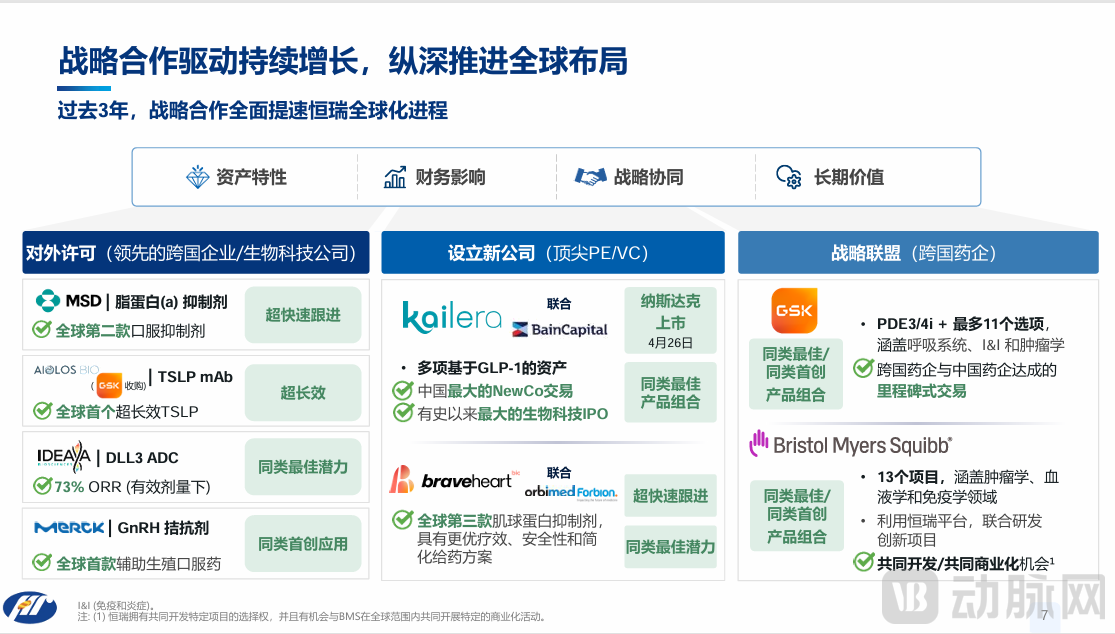Click checkmark next to 全球首款辅助生殖口服药

click(42, 563)
